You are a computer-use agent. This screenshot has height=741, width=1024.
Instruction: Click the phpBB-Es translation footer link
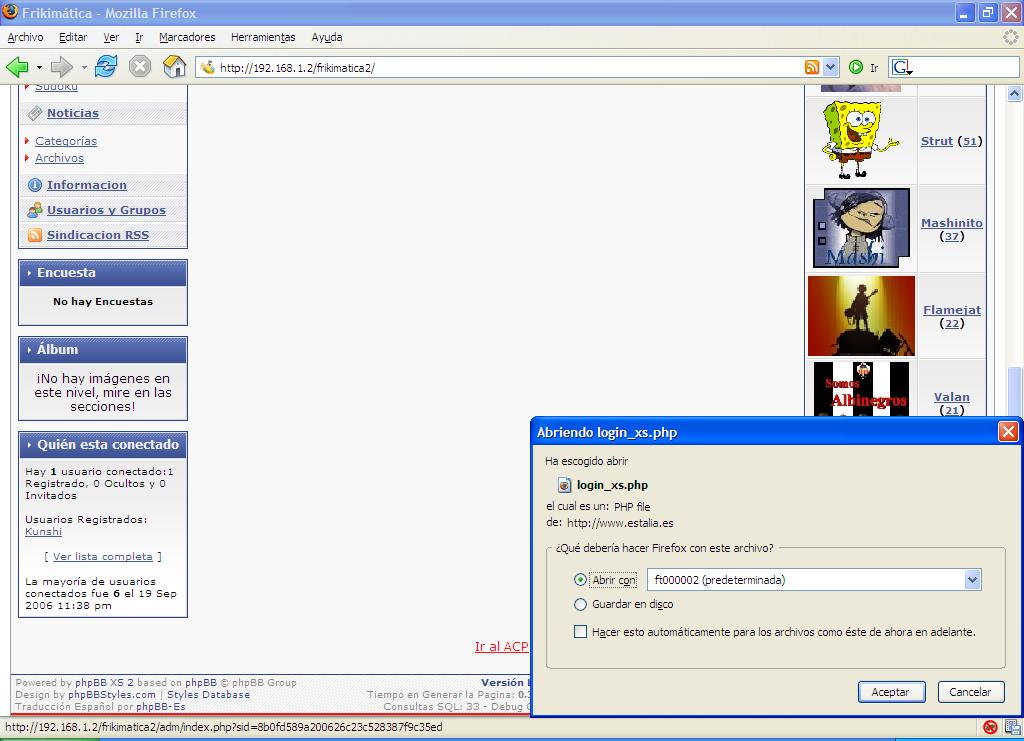click(x=161, y=706)
